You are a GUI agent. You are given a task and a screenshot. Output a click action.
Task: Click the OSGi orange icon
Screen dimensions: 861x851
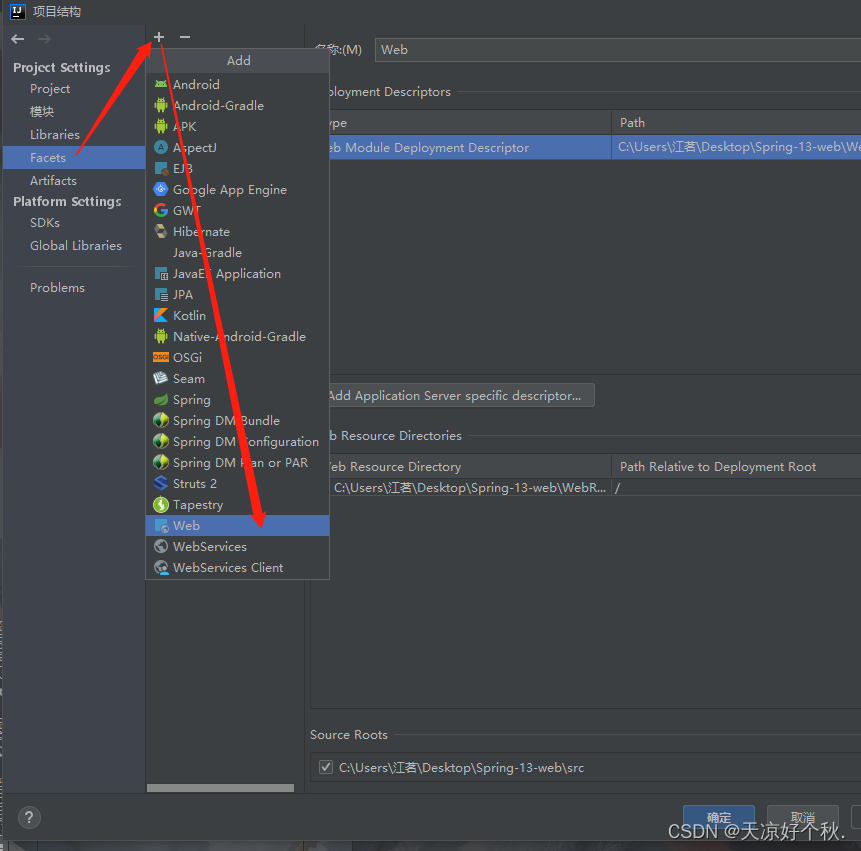pos(161,357)
